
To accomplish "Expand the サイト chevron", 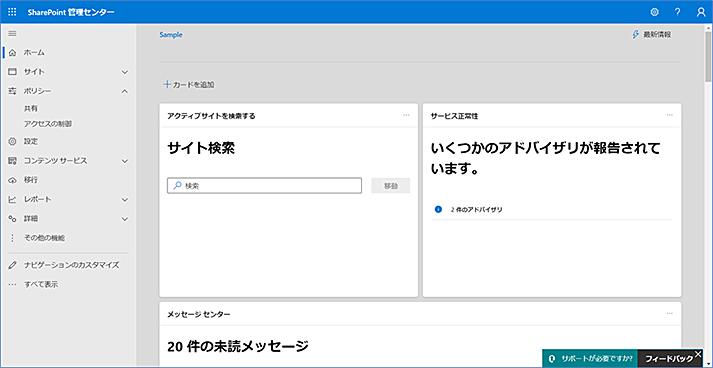I will pos(125,72).
